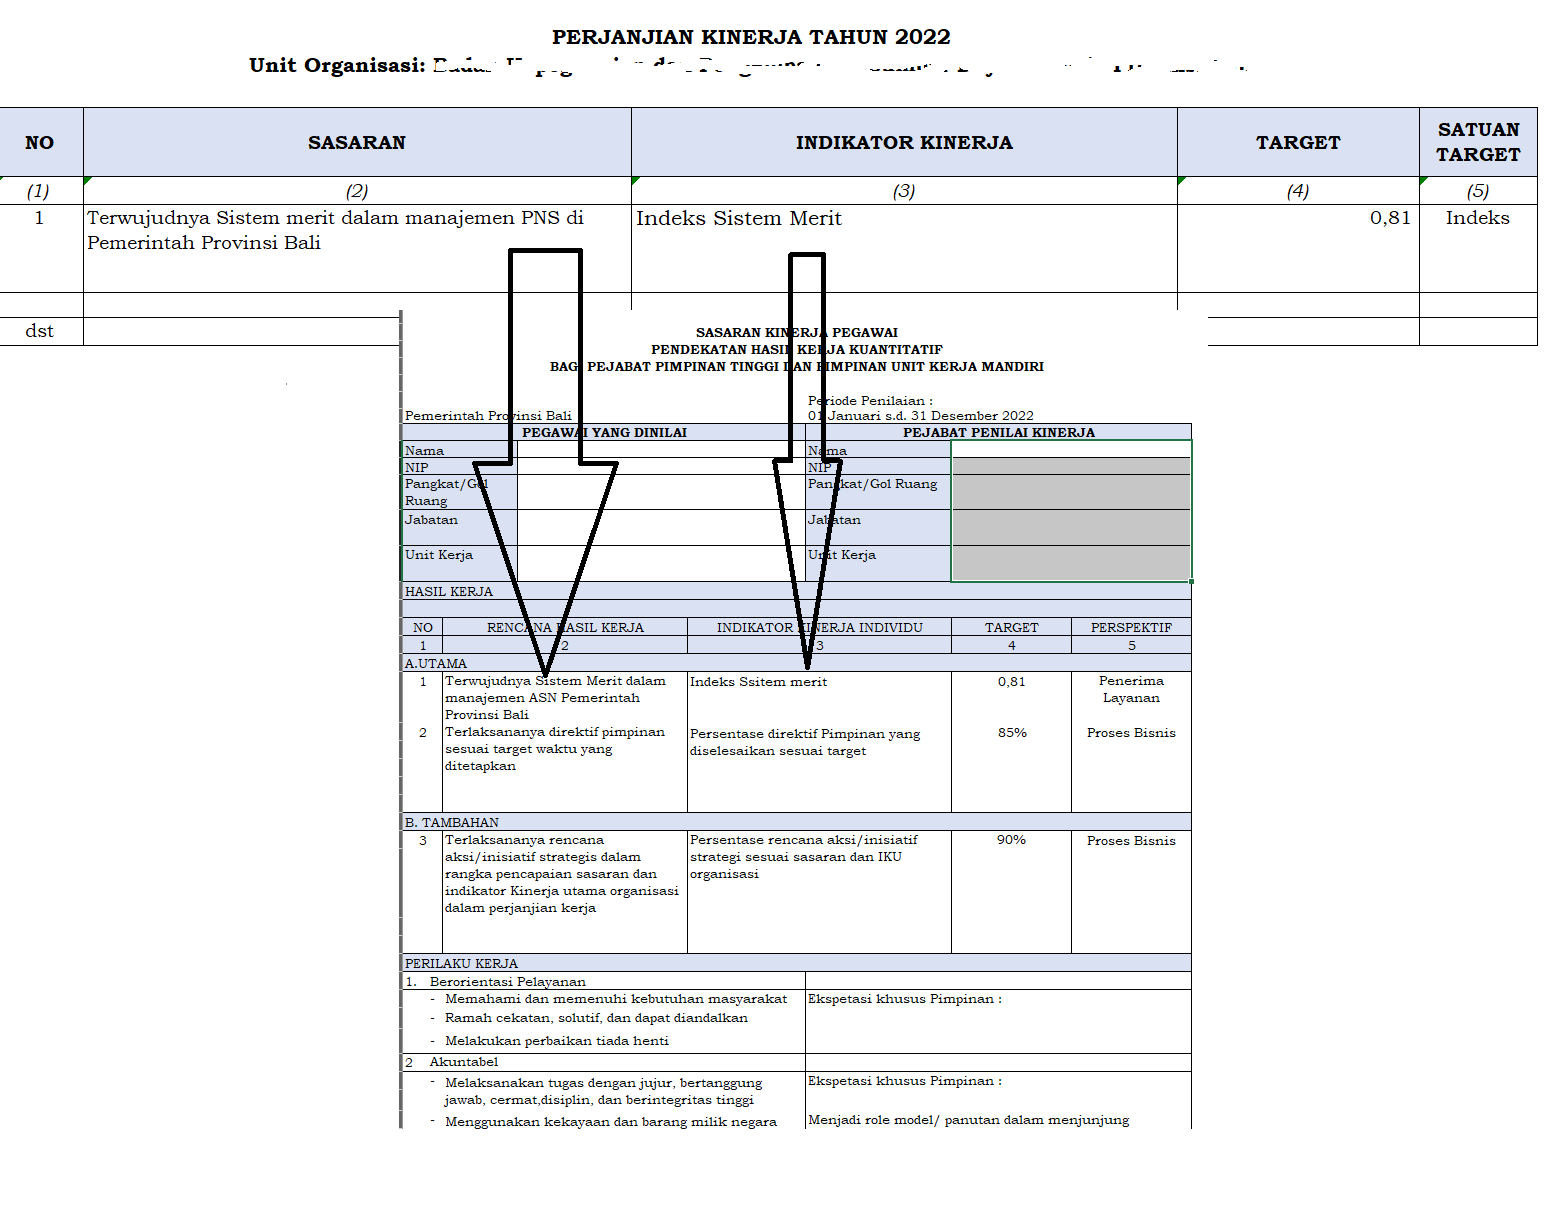The width and height of the screenshot is (1557, 1222).
Task: Select the (4) column number in top table
Action: tap(1298, 191)
